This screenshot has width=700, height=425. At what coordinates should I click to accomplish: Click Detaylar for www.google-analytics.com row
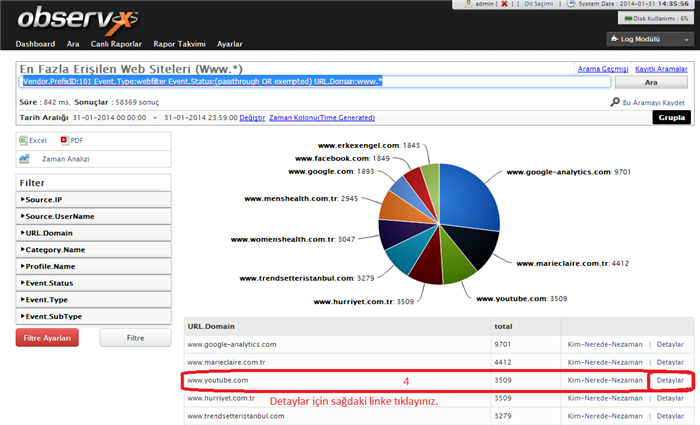[x=670, y=344]
